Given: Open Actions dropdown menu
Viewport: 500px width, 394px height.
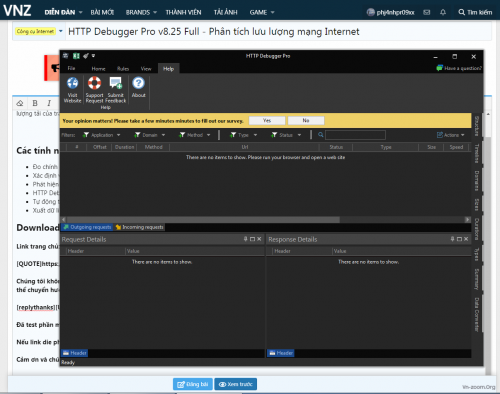Looking at the screenshot, I should tap(451, 135).
